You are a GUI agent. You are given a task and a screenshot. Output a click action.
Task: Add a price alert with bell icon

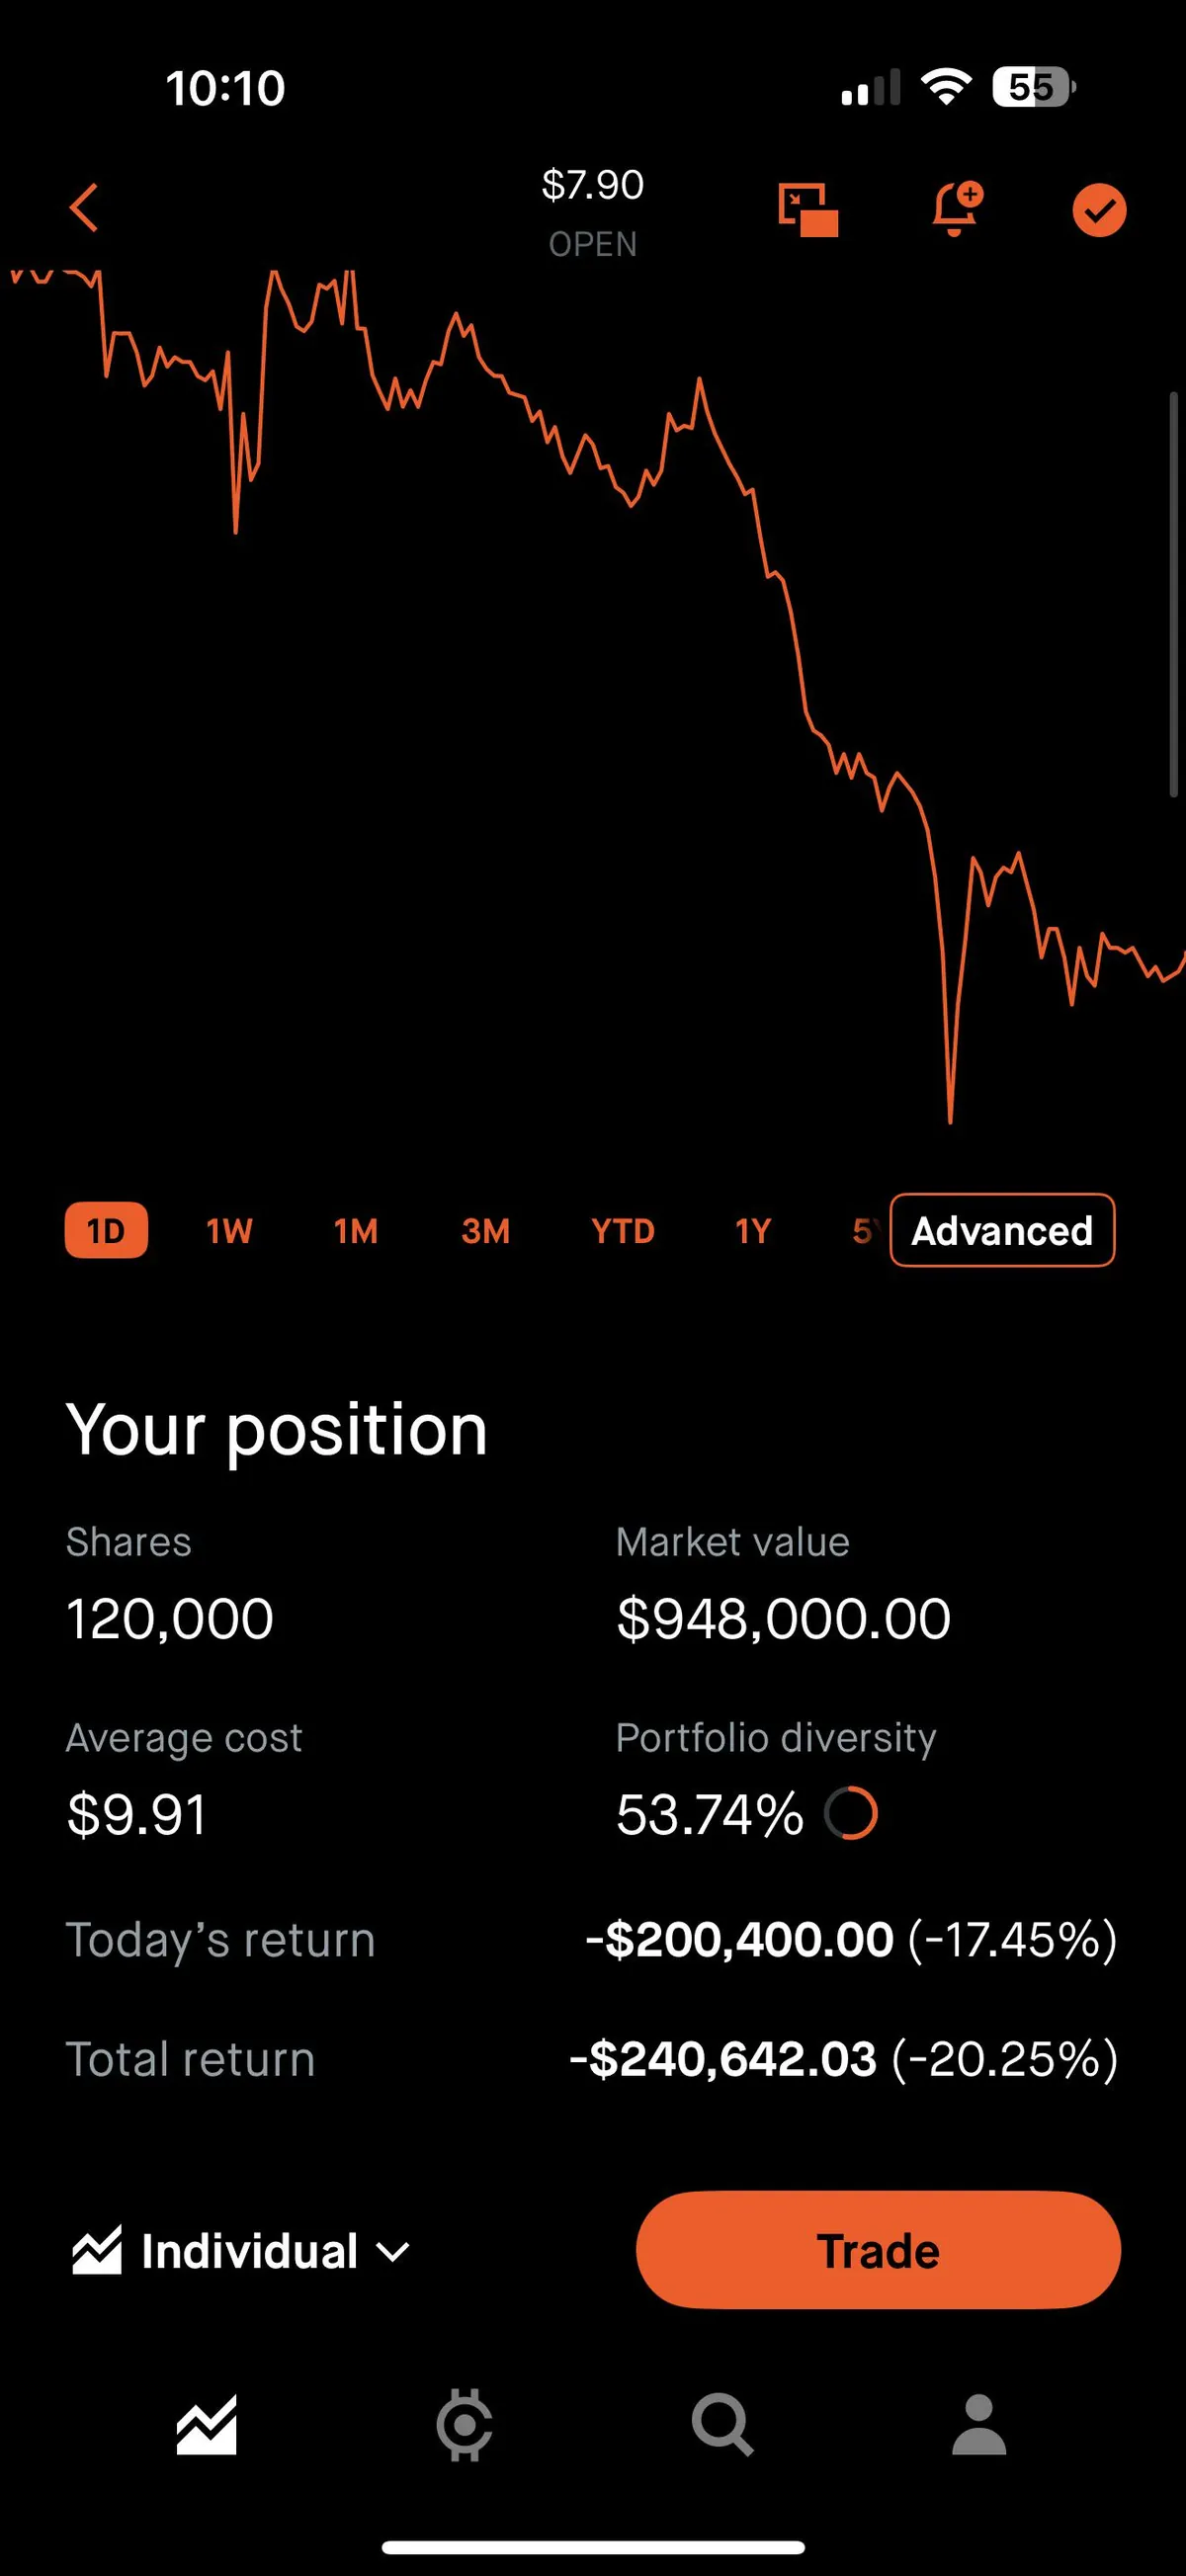tap(955, 209)
